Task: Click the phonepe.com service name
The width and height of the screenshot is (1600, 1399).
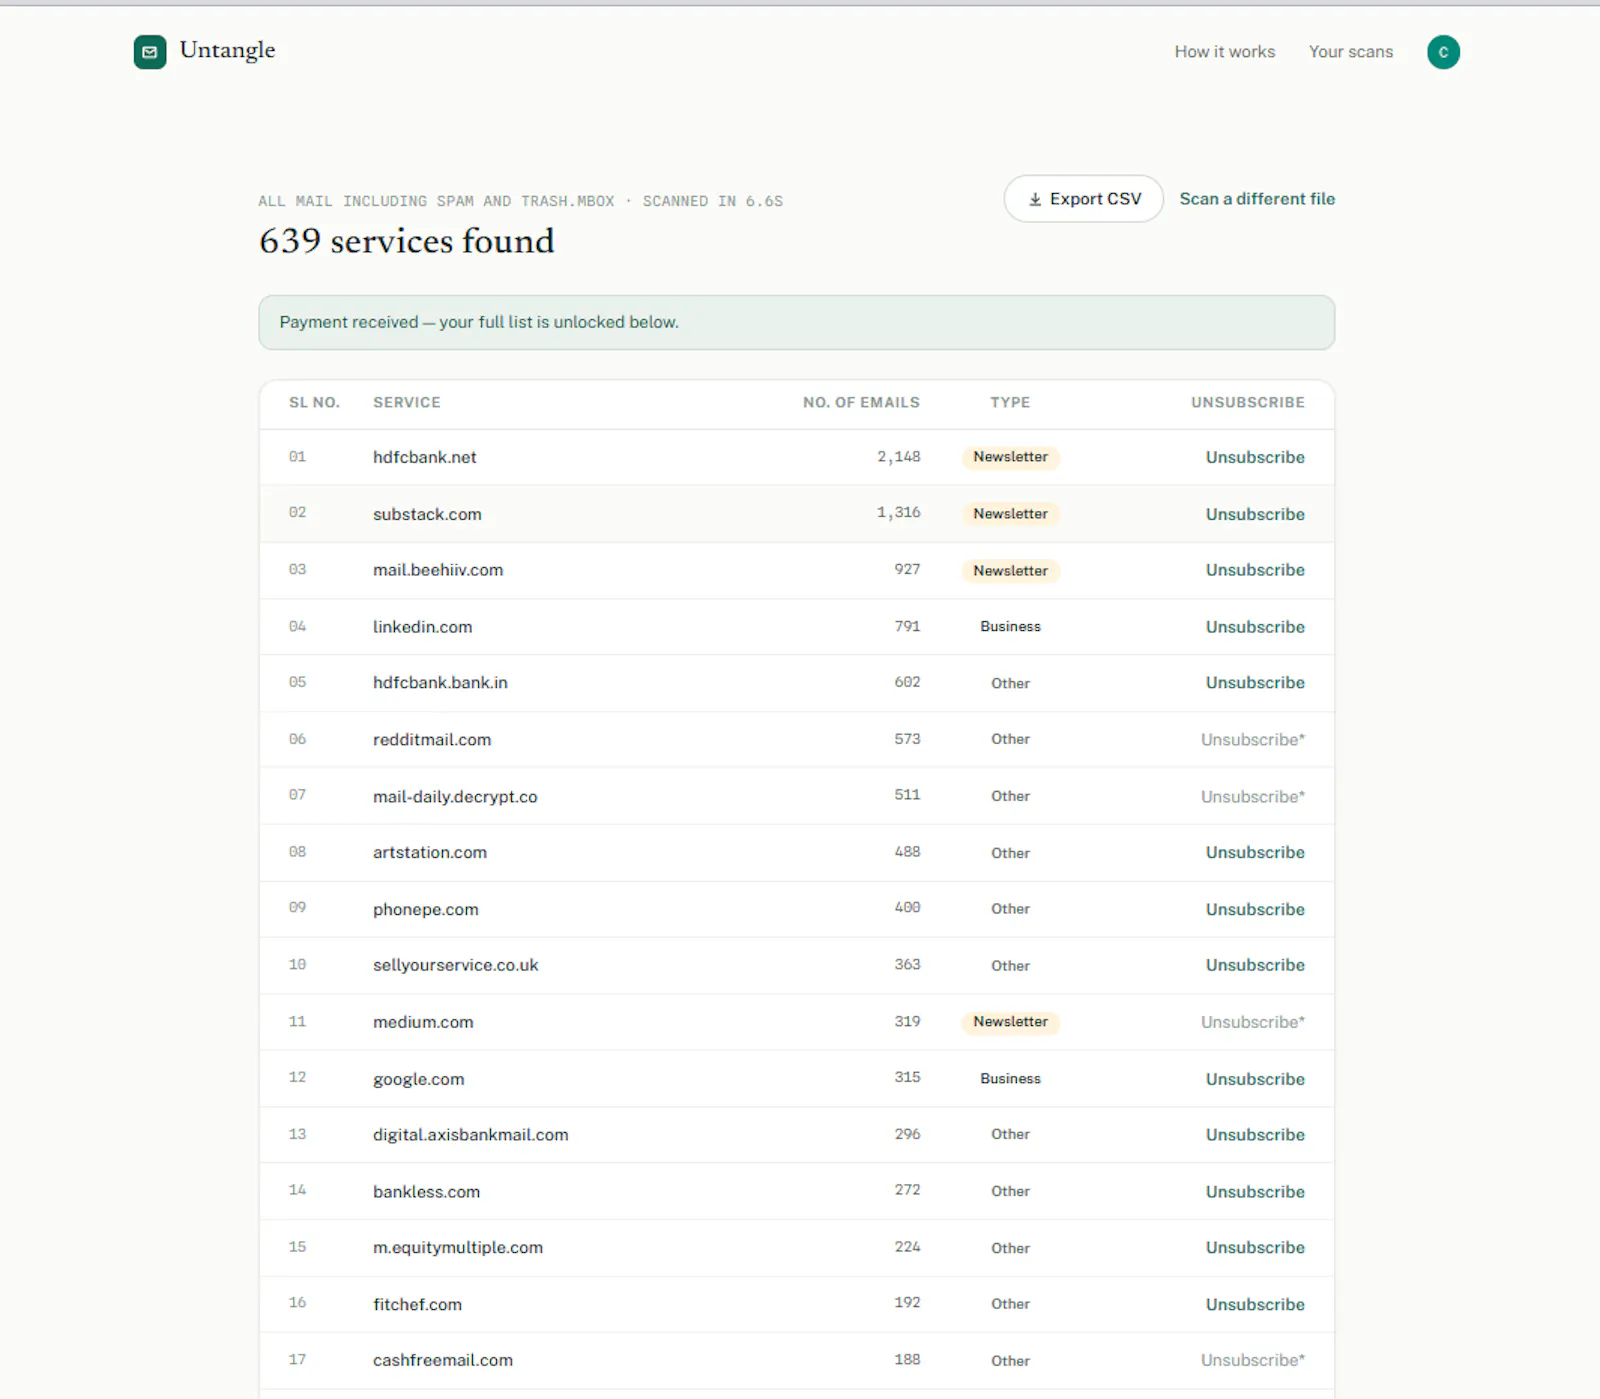Action: (x=426, y=910)
